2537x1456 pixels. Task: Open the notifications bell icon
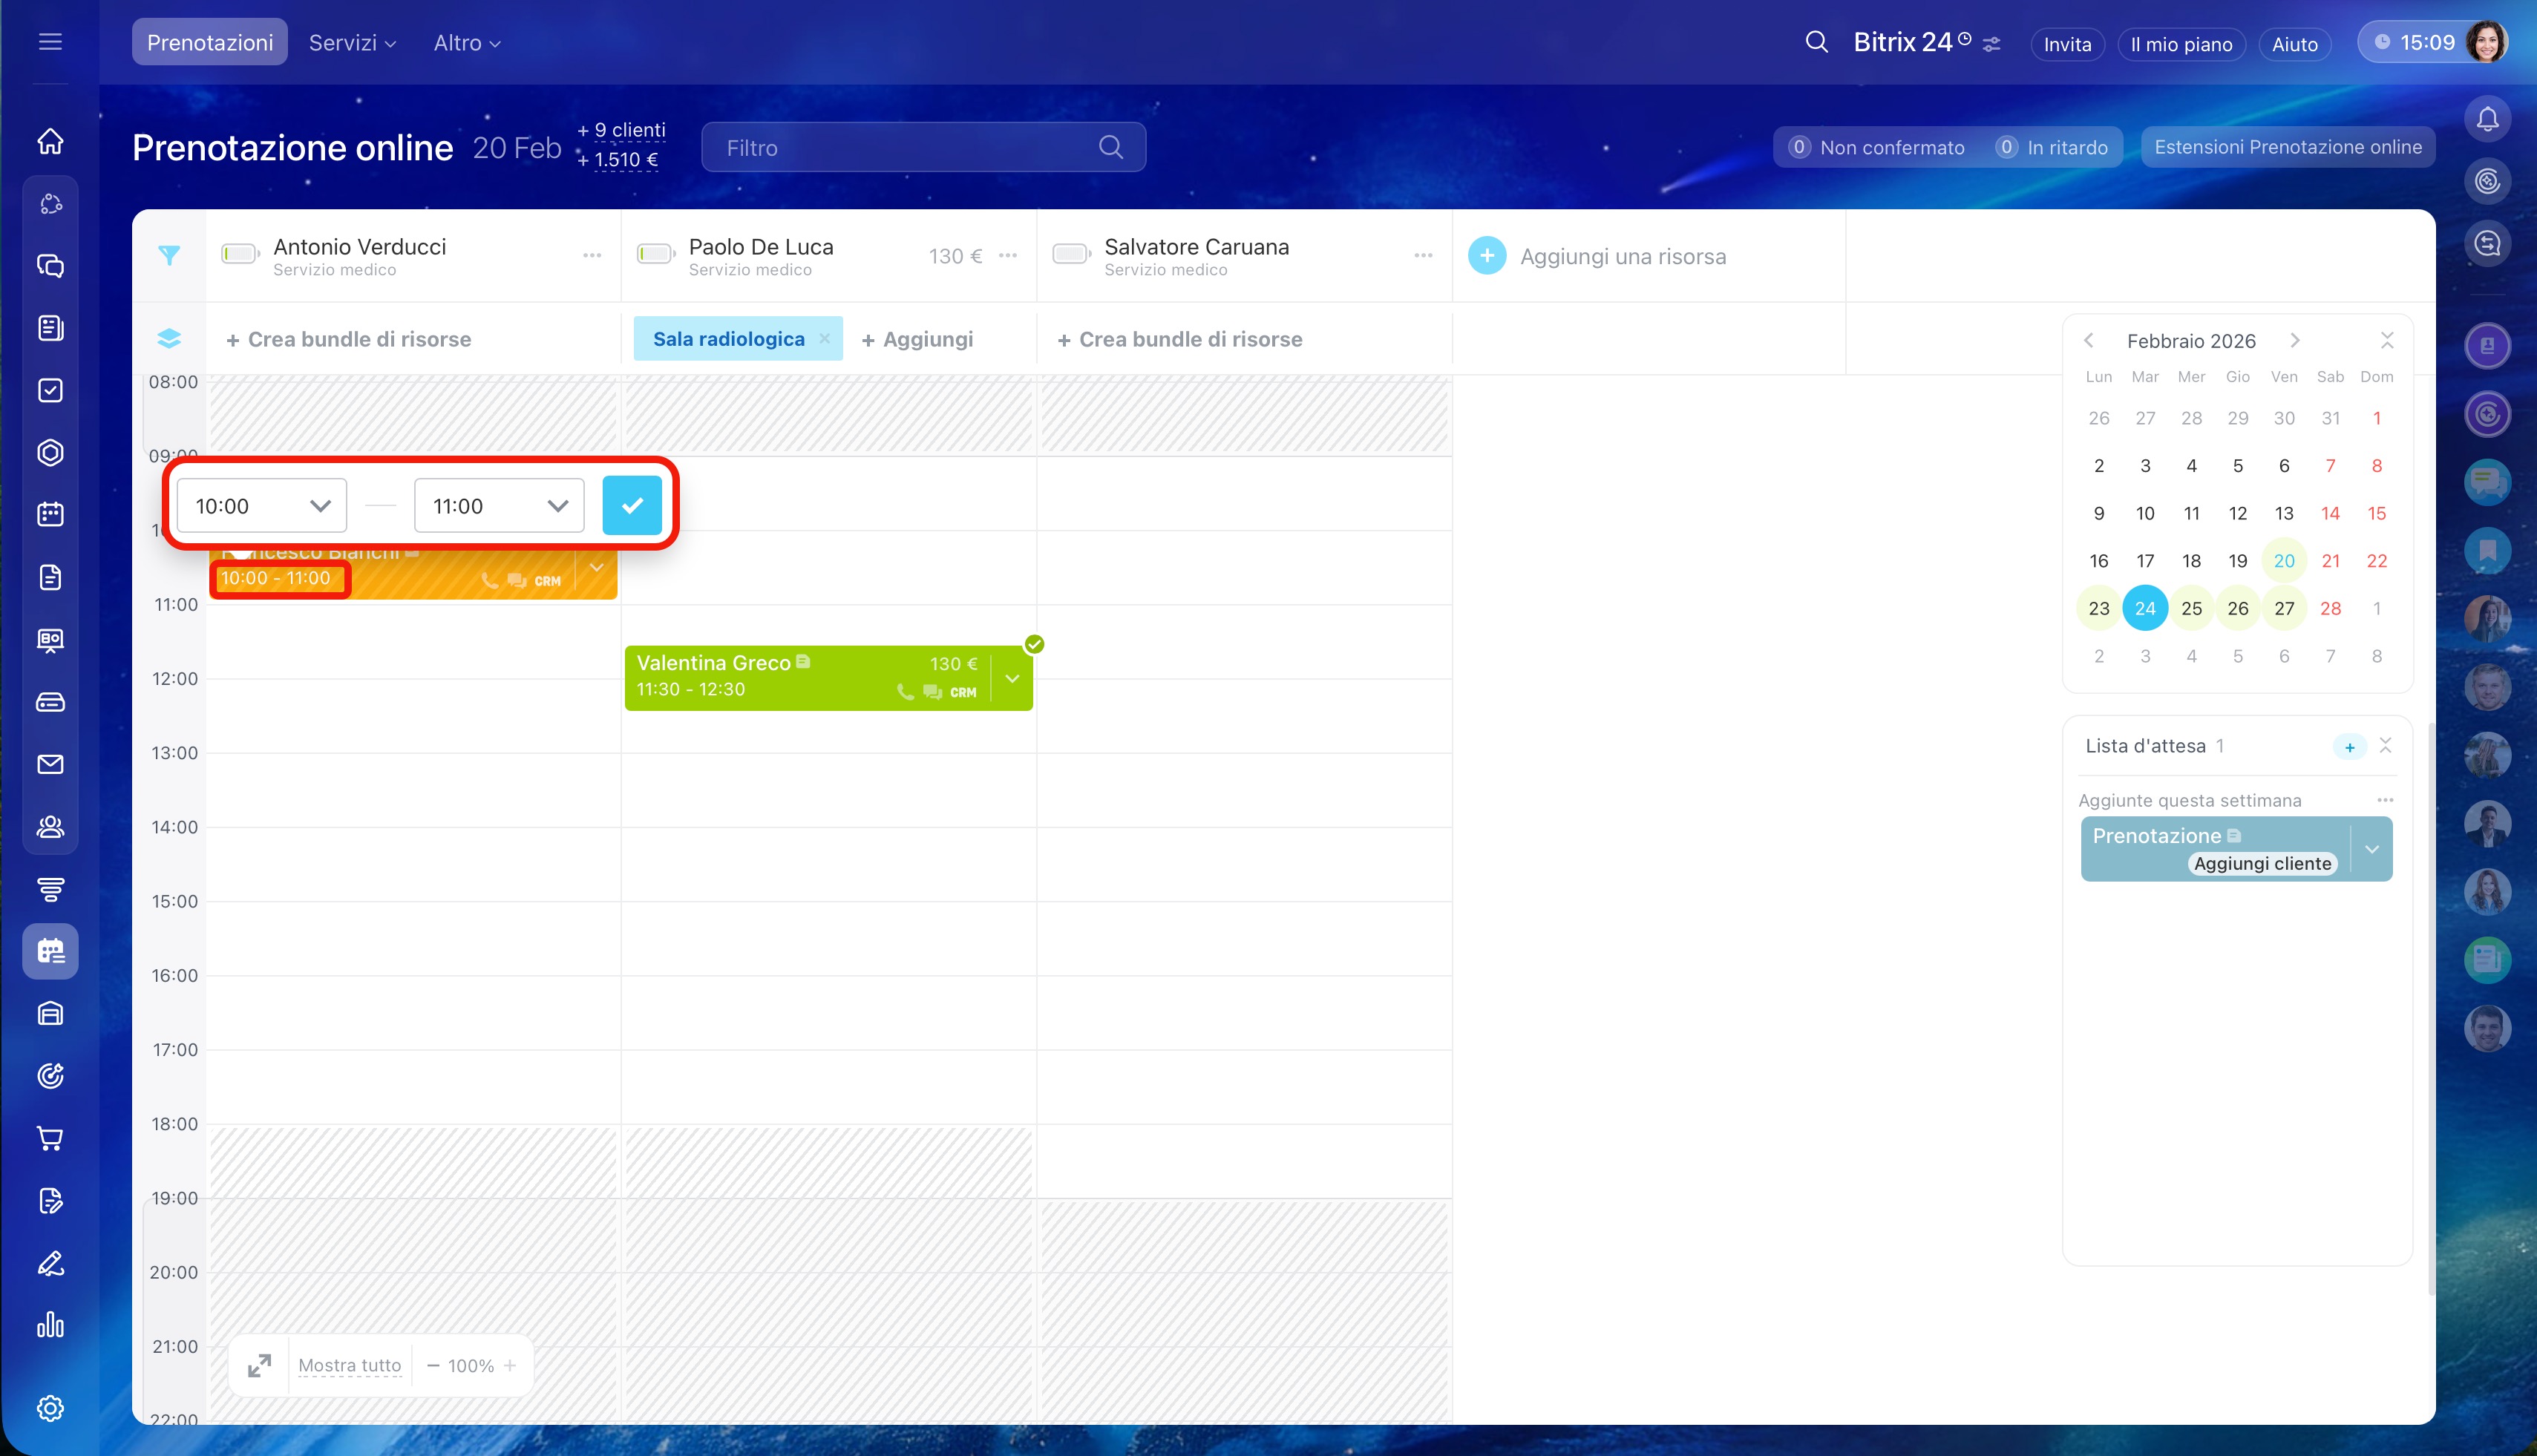2487,120
